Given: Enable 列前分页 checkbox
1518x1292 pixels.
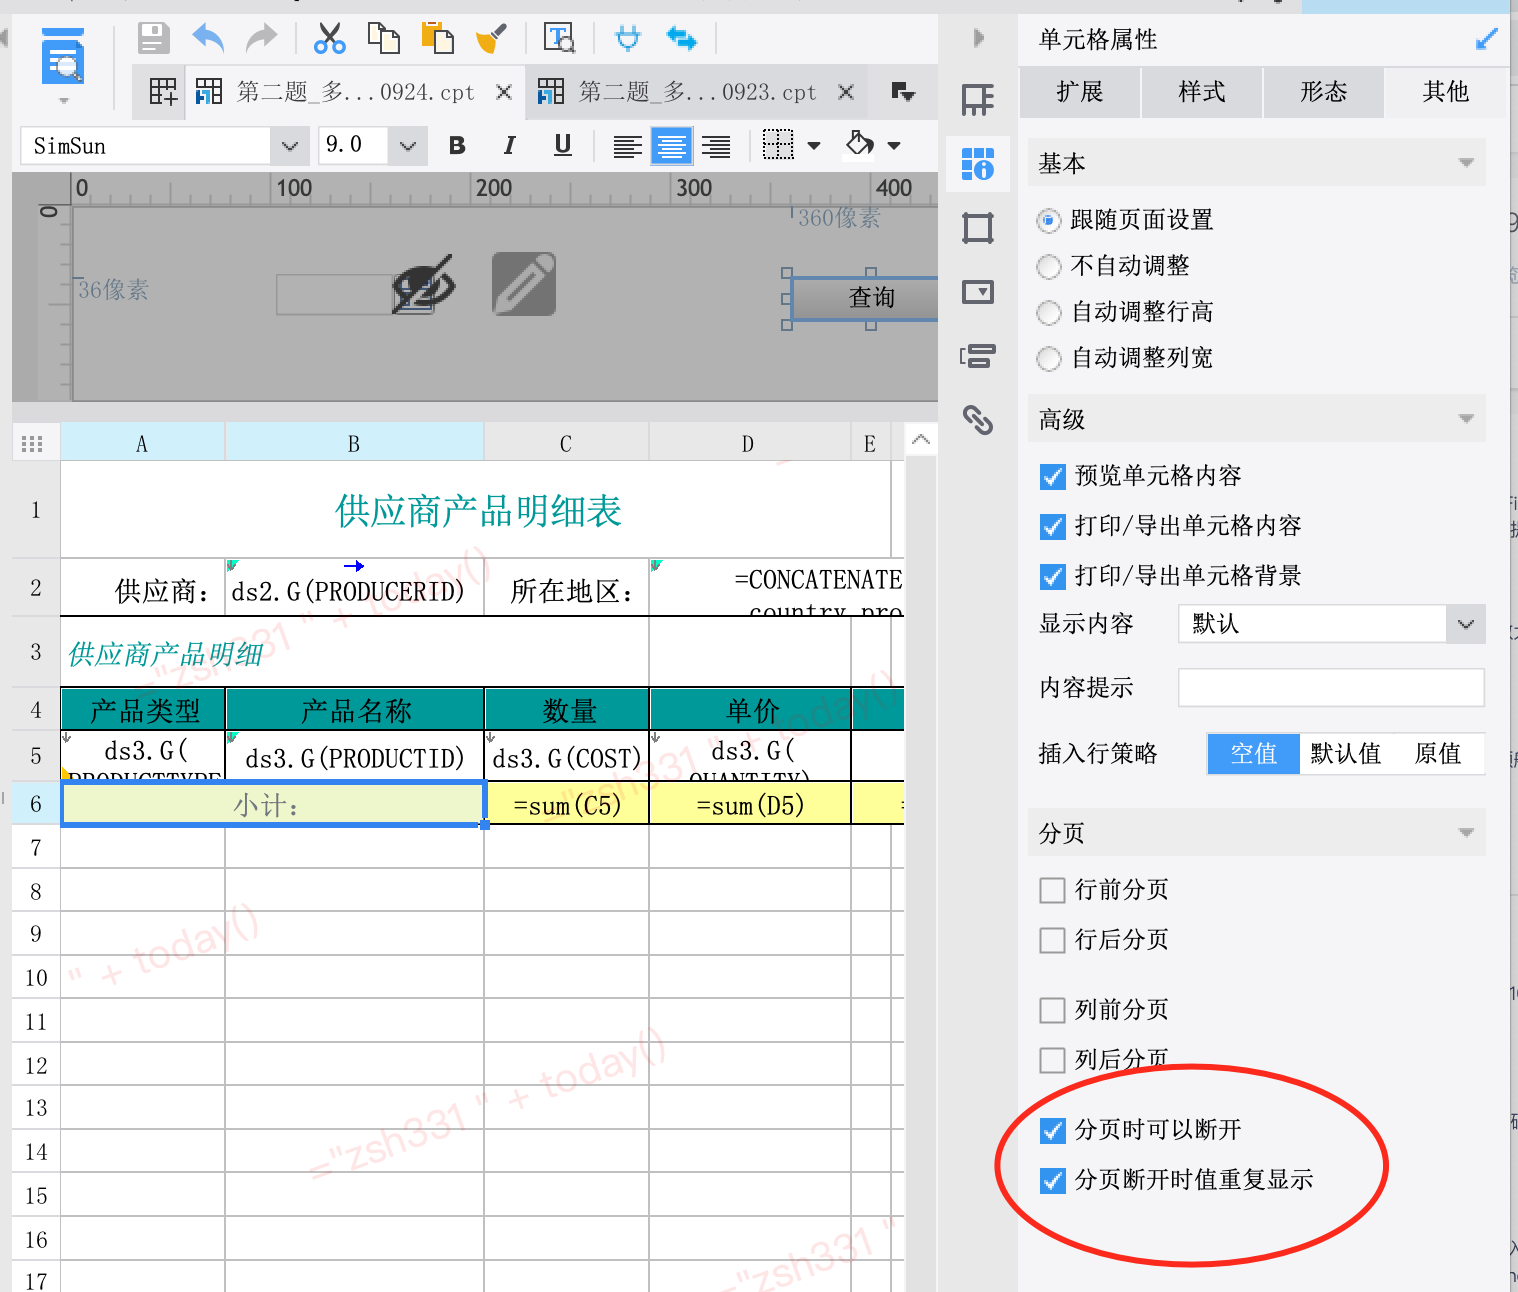Looking at the screenshot, I should 1053,1010.
